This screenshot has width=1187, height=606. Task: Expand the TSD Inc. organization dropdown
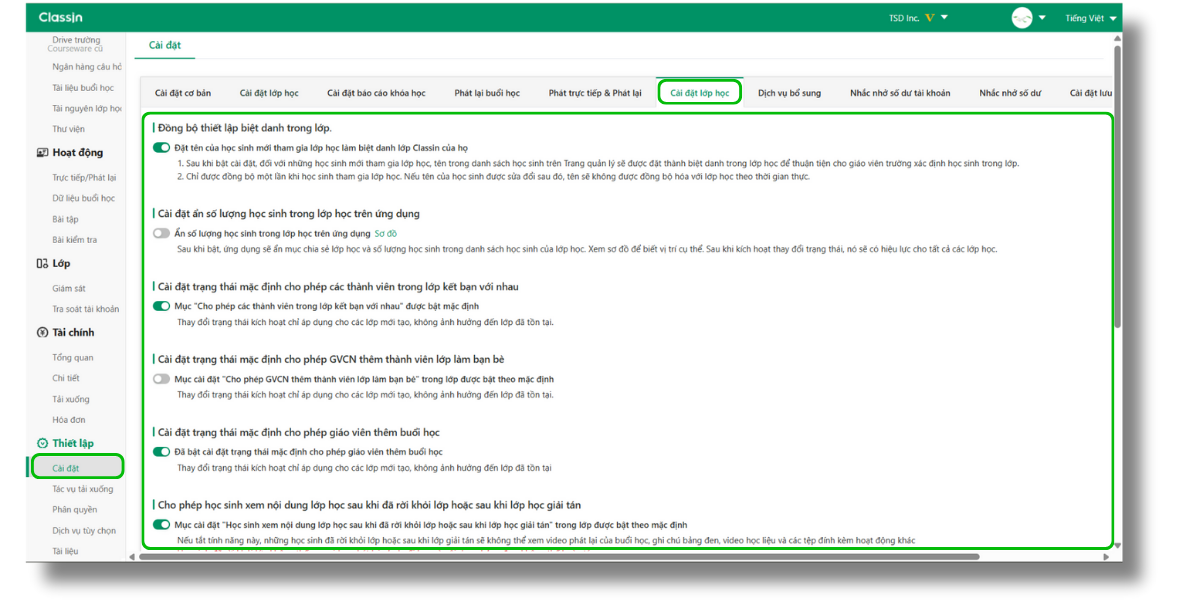click(x=944, y=18)
